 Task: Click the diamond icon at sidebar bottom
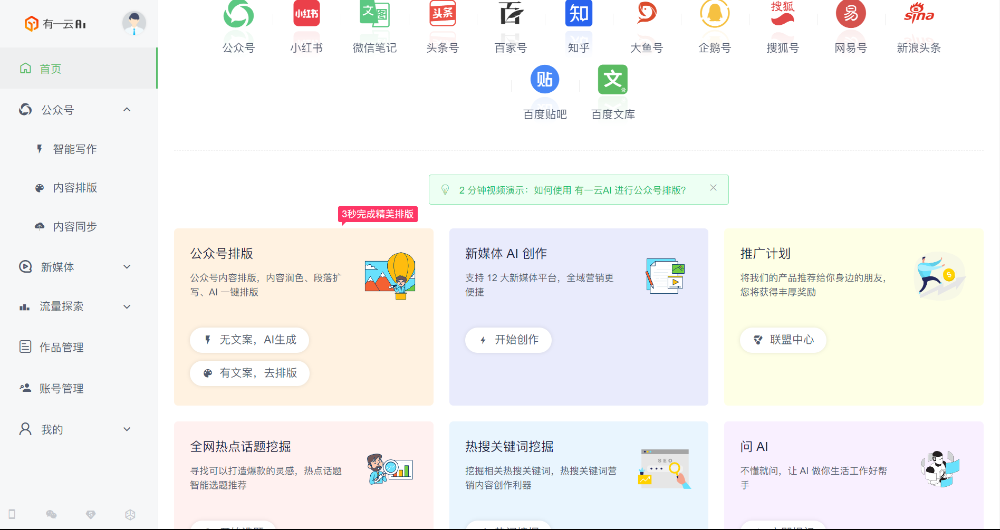(91, 514)
